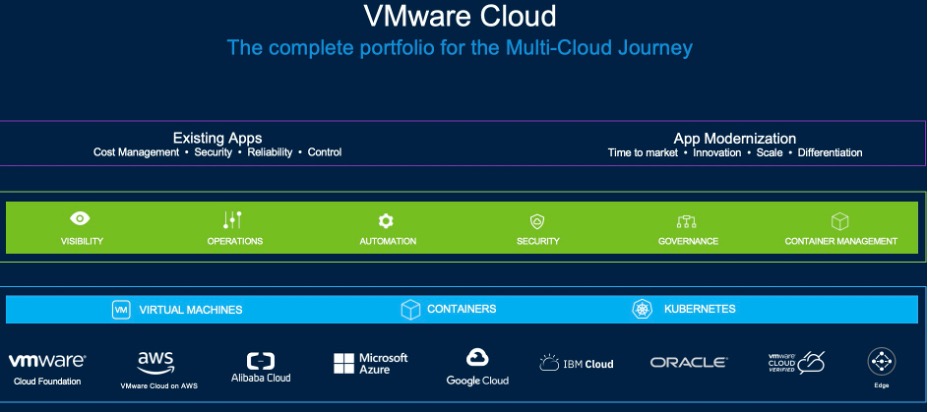Click the Differentiation text
The height and width of the screenshot is (412, 928).
click(830, 153)
